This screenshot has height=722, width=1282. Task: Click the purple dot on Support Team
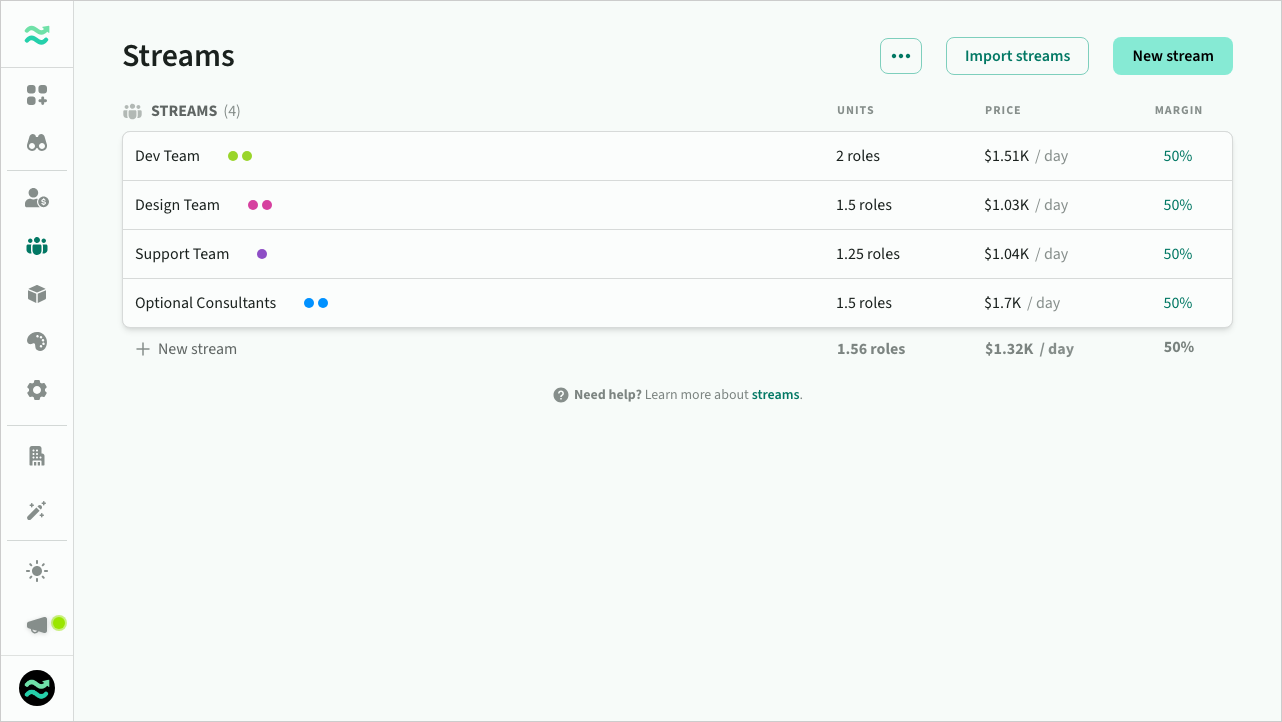click(x=262, y=254)
